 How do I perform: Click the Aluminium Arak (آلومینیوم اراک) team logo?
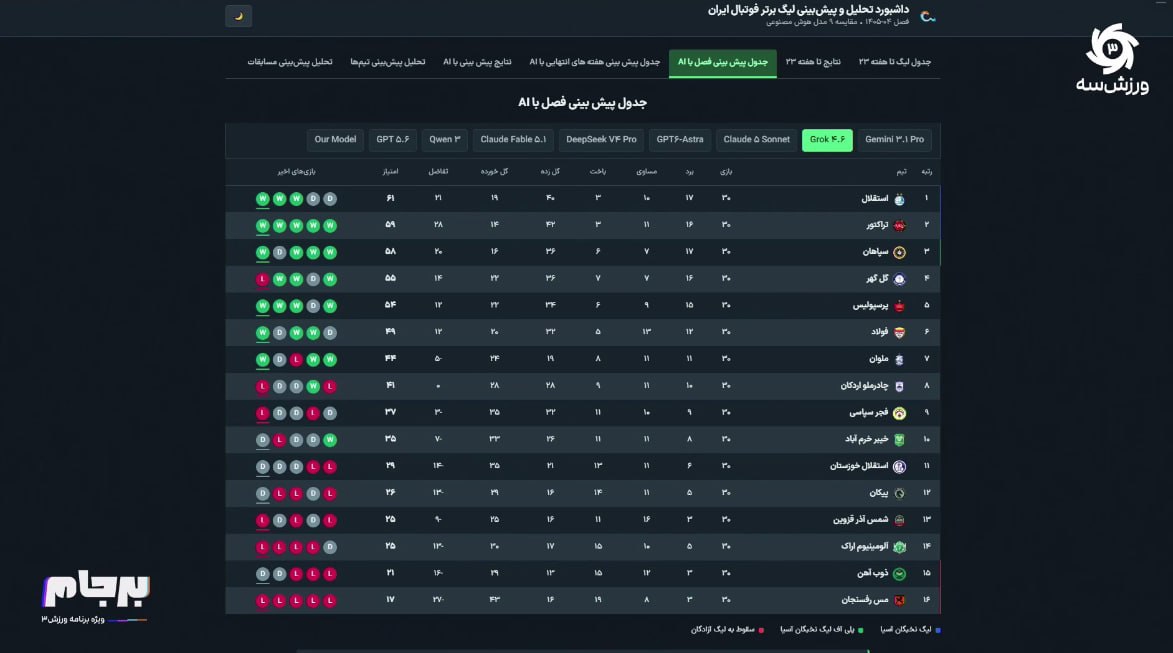point(899,547)
